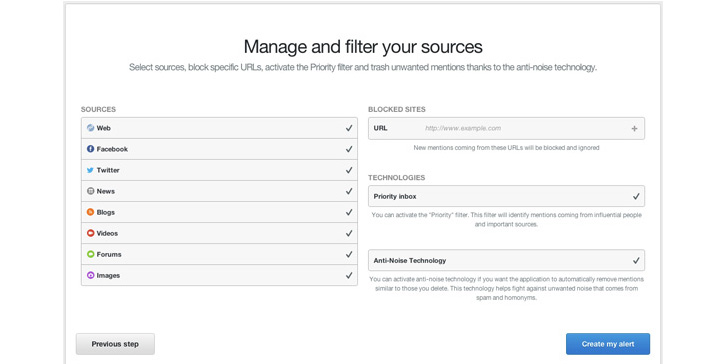Click the "Videos" source label
The image size is (724, 364).
[x=107, y=233]
